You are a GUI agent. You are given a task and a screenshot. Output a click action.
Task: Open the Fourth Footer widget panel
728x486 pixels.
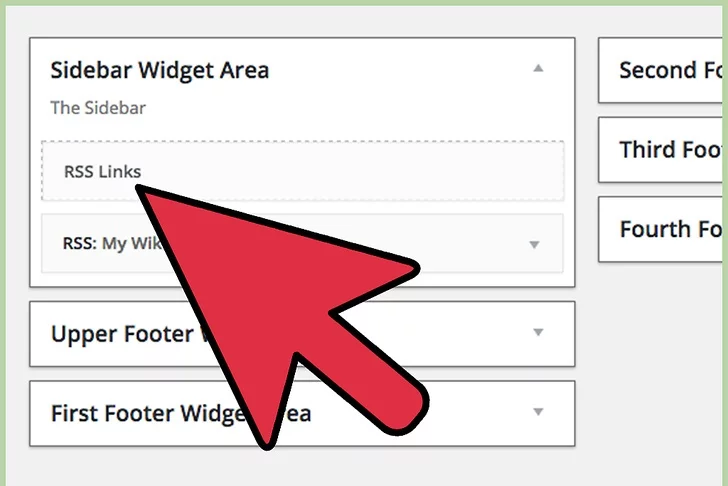(660, 229)
